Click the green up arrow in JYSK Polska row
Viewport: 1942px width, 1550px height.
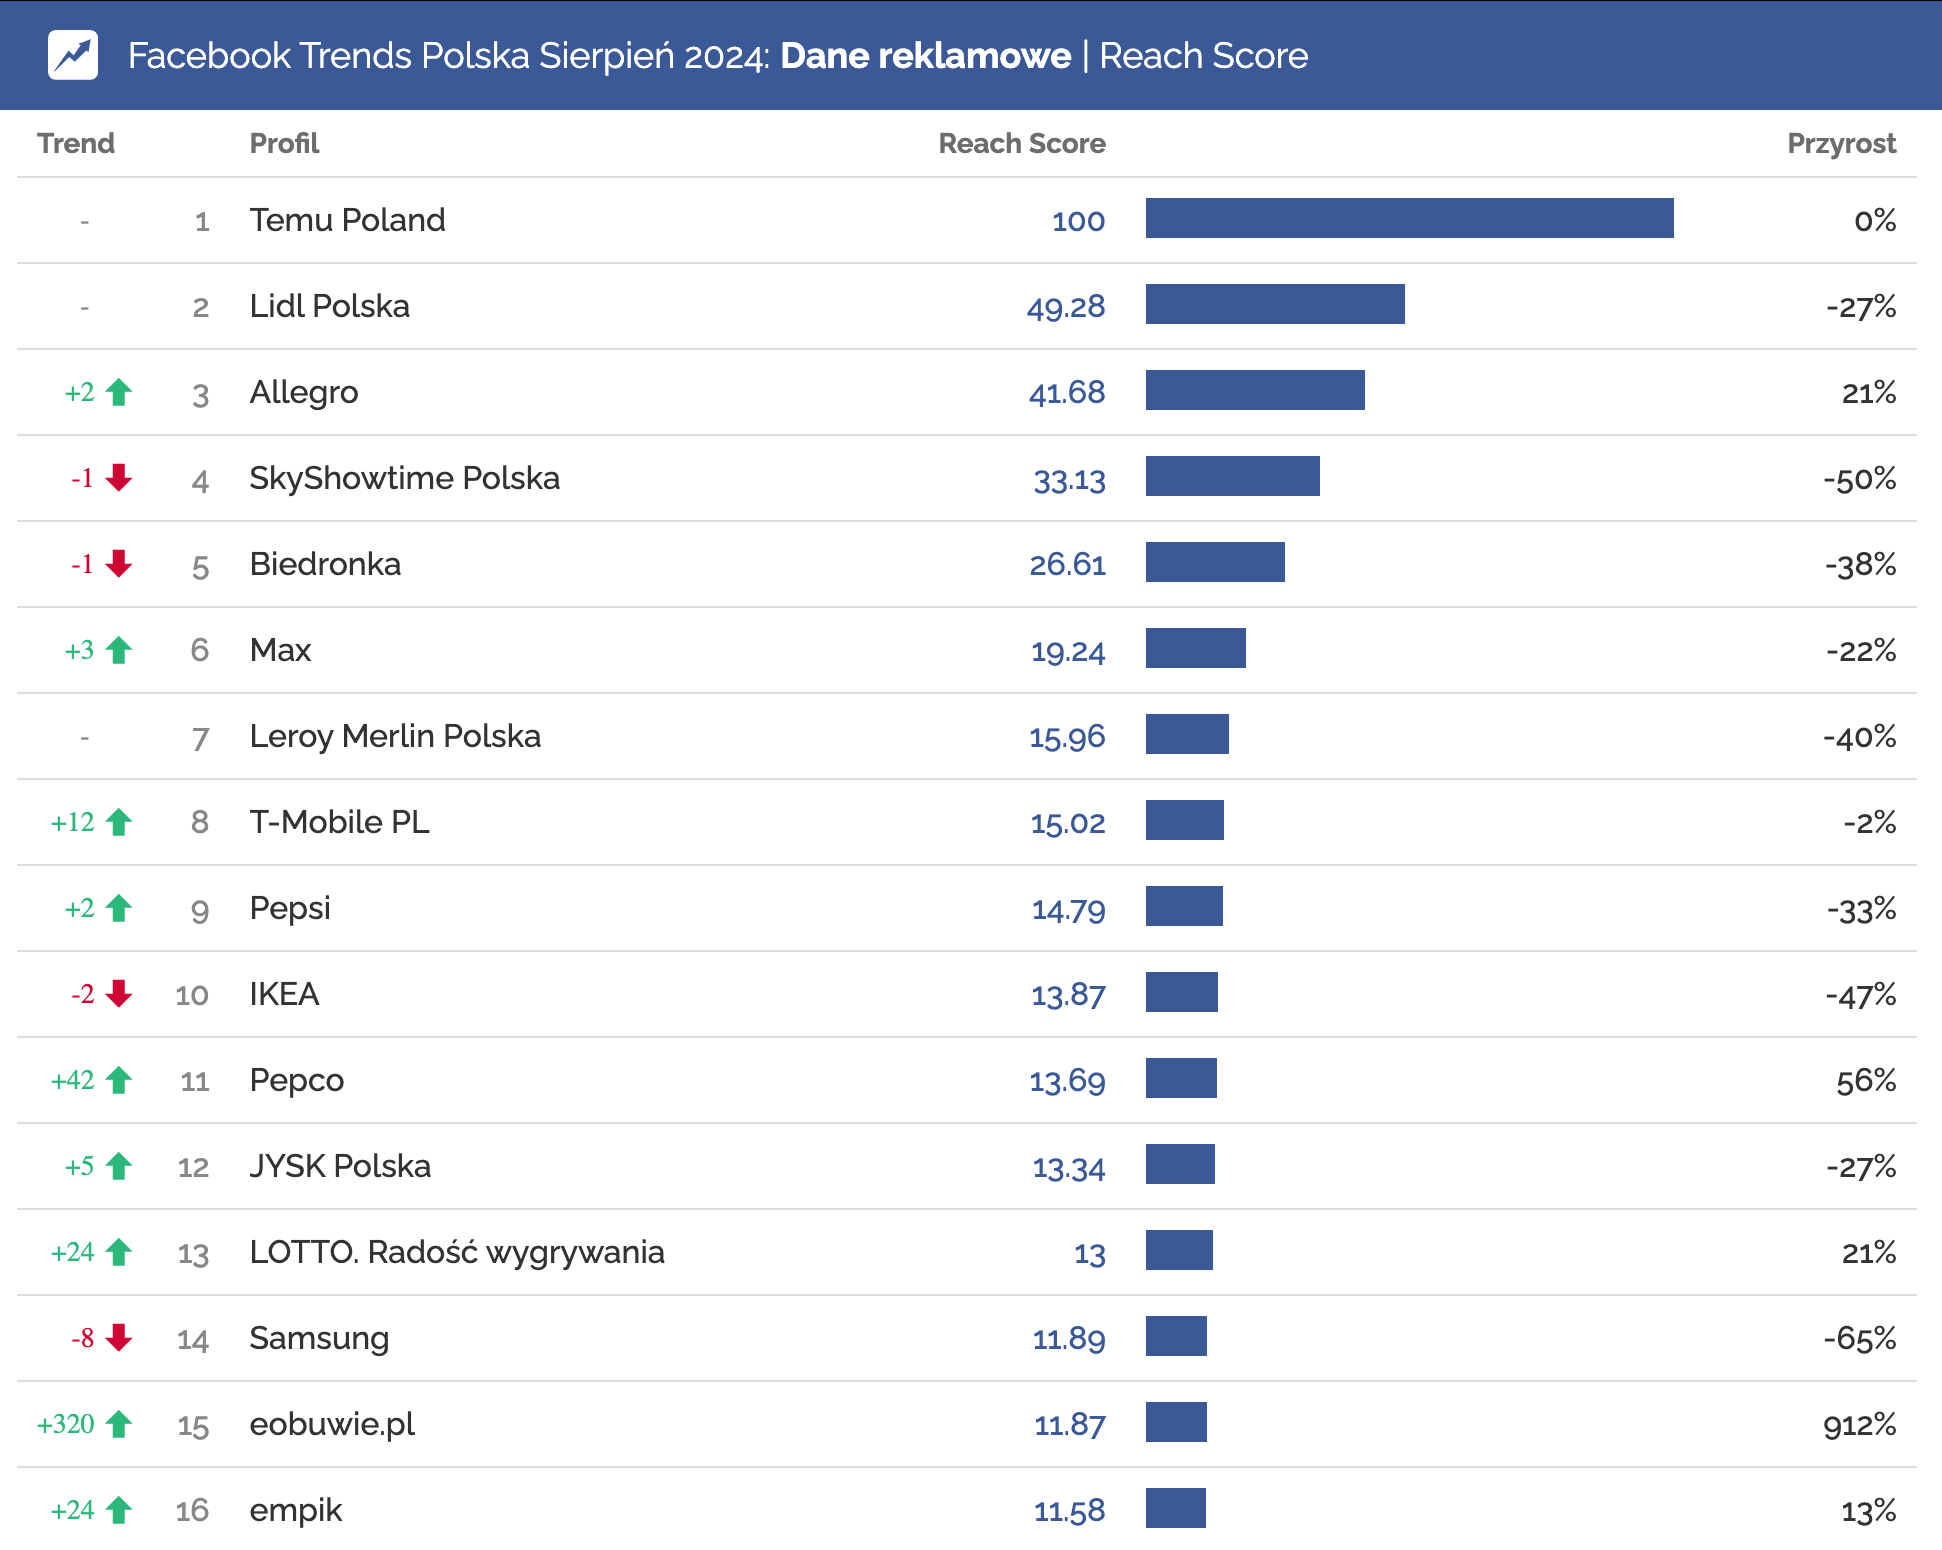click(x=119, y=1166)
